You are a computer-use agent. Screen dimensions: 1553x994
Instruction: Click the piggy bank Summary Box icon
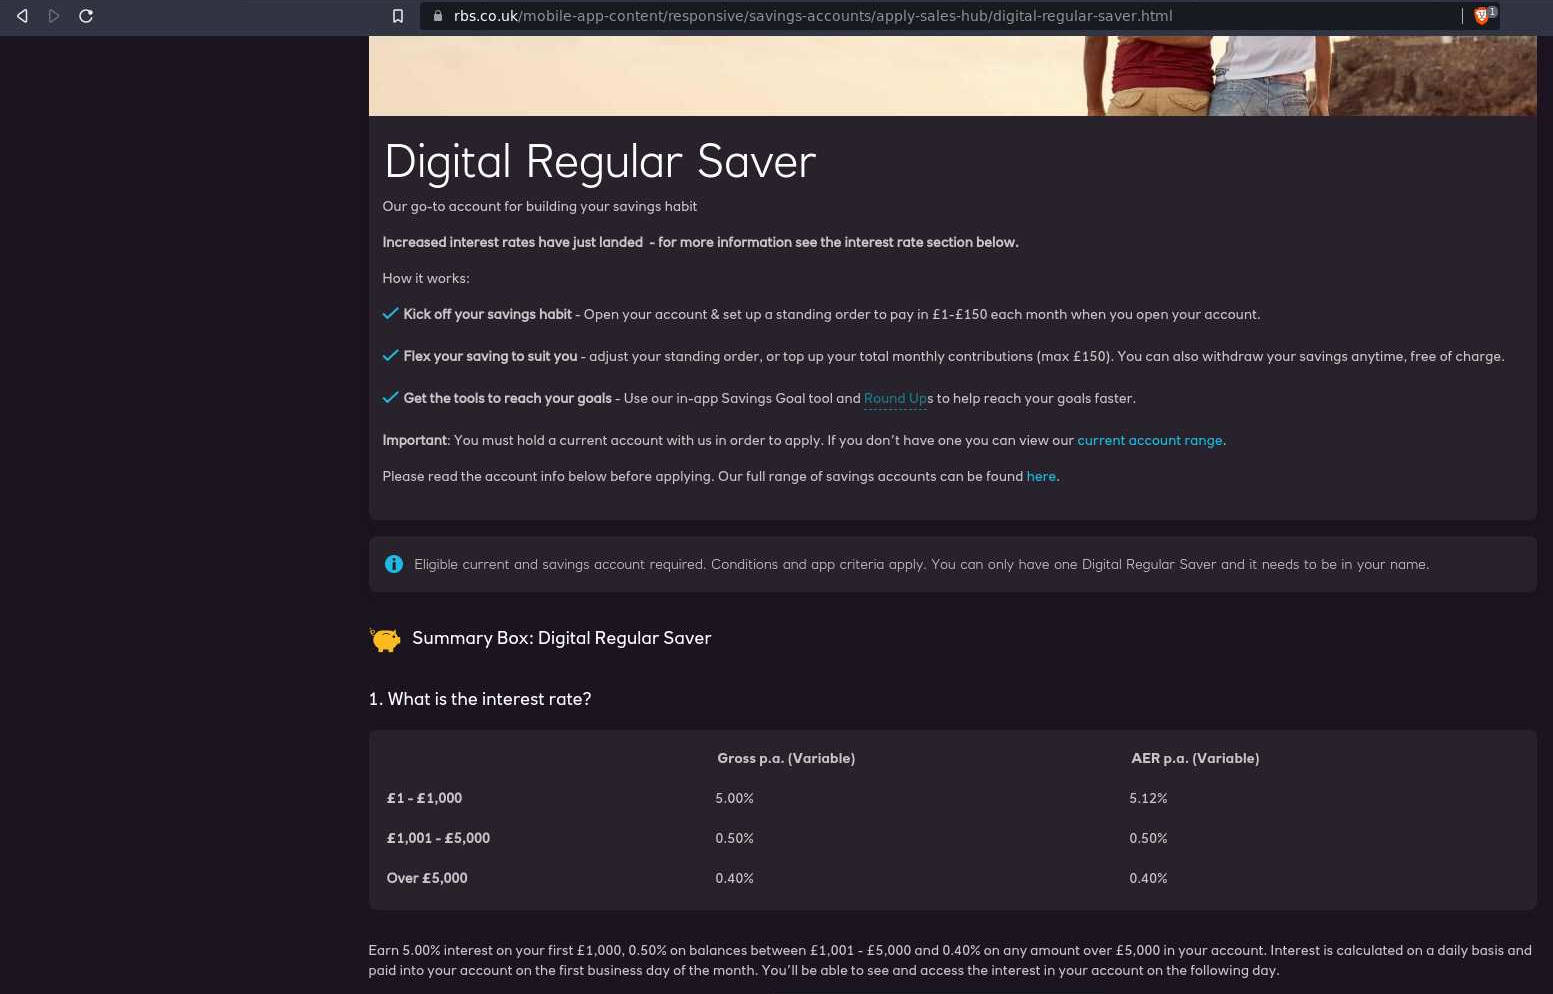click(x=385, y=639)
